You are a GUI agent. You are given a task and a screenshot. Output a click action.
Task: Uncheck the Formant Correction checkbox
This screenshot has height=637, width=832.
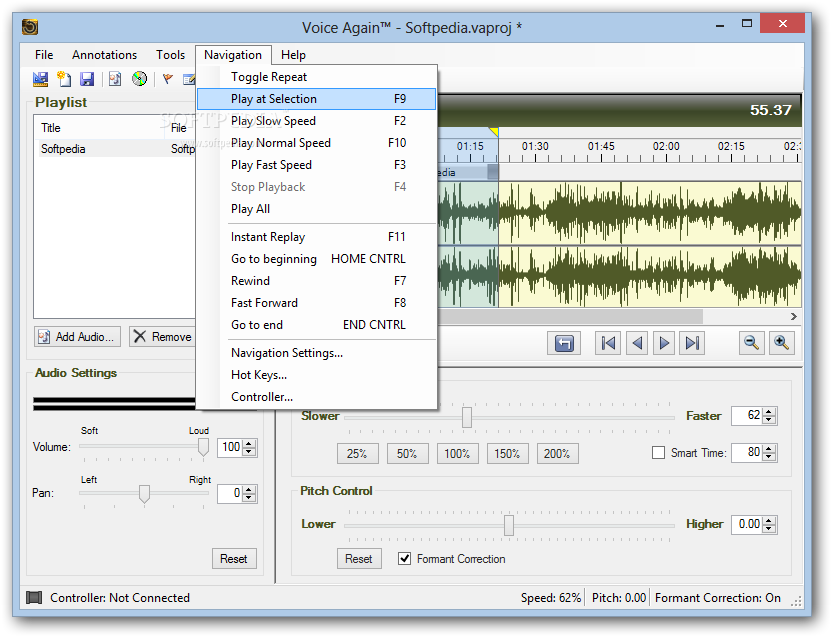point(404,558)
